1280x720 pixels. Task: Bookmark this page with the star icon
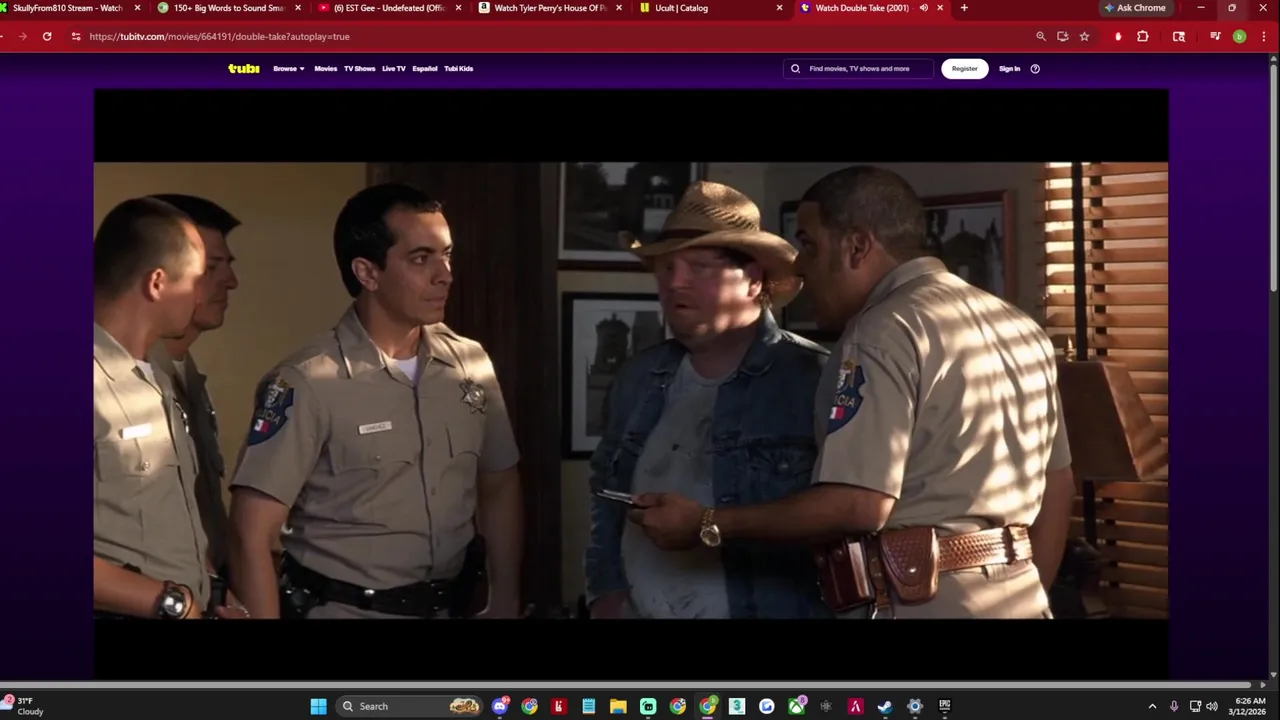(1084, 36)
